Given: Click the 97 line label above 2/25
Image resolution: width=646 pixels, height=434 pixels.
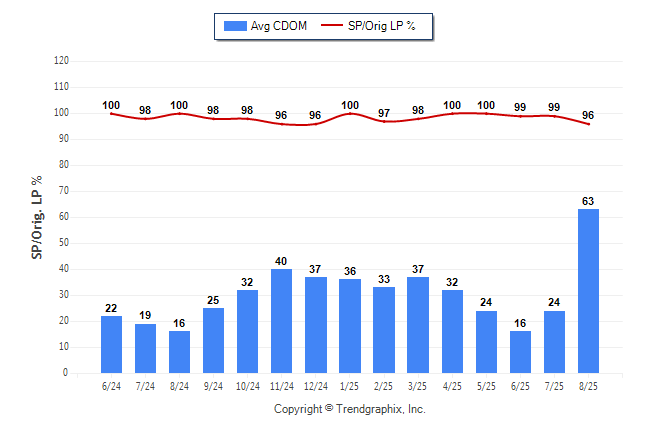Looking at the screenshot, I should click(x=384, y=113).
